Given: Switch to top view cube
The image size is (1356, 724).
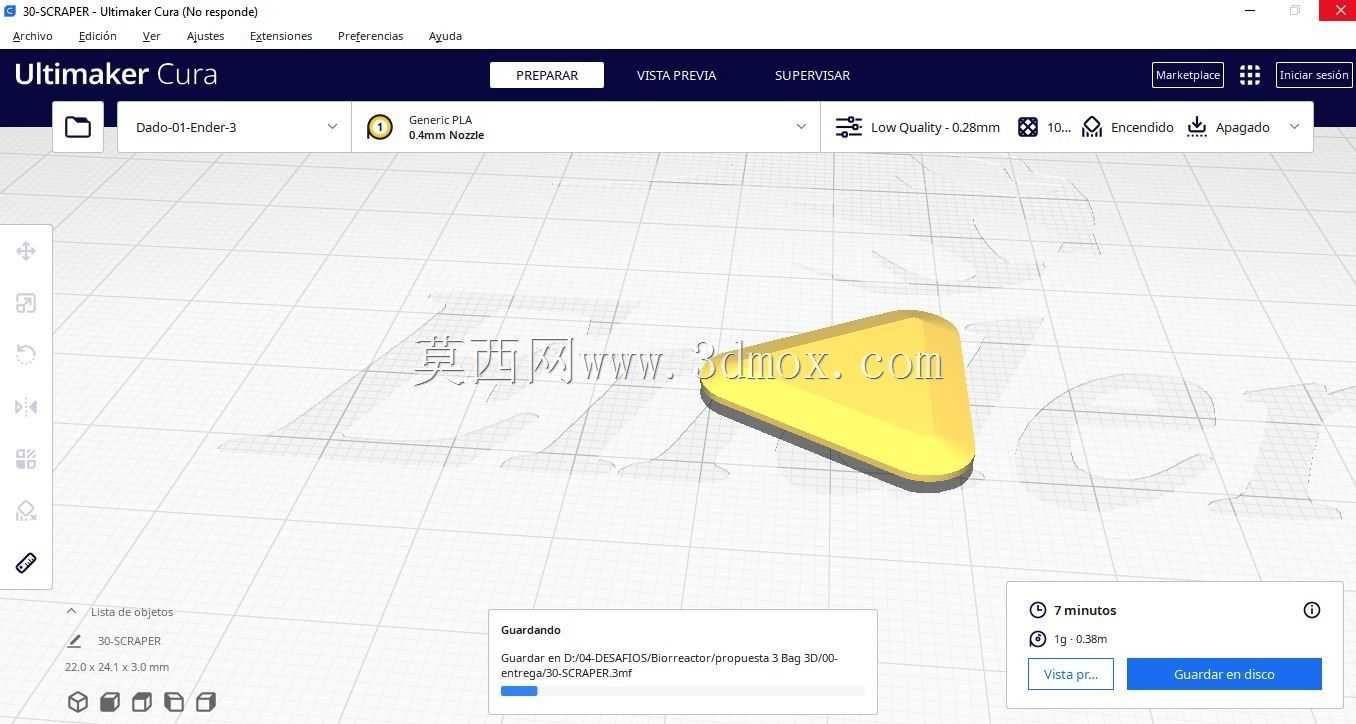Looking at the screenshot, I should pyautogui.click(x=142, y=701).
